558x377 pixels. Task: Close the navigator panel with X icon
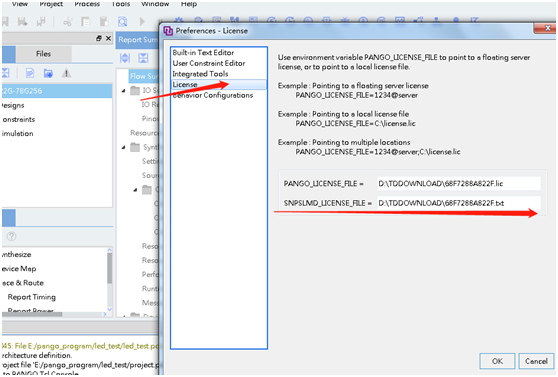(x=109, y=38)
